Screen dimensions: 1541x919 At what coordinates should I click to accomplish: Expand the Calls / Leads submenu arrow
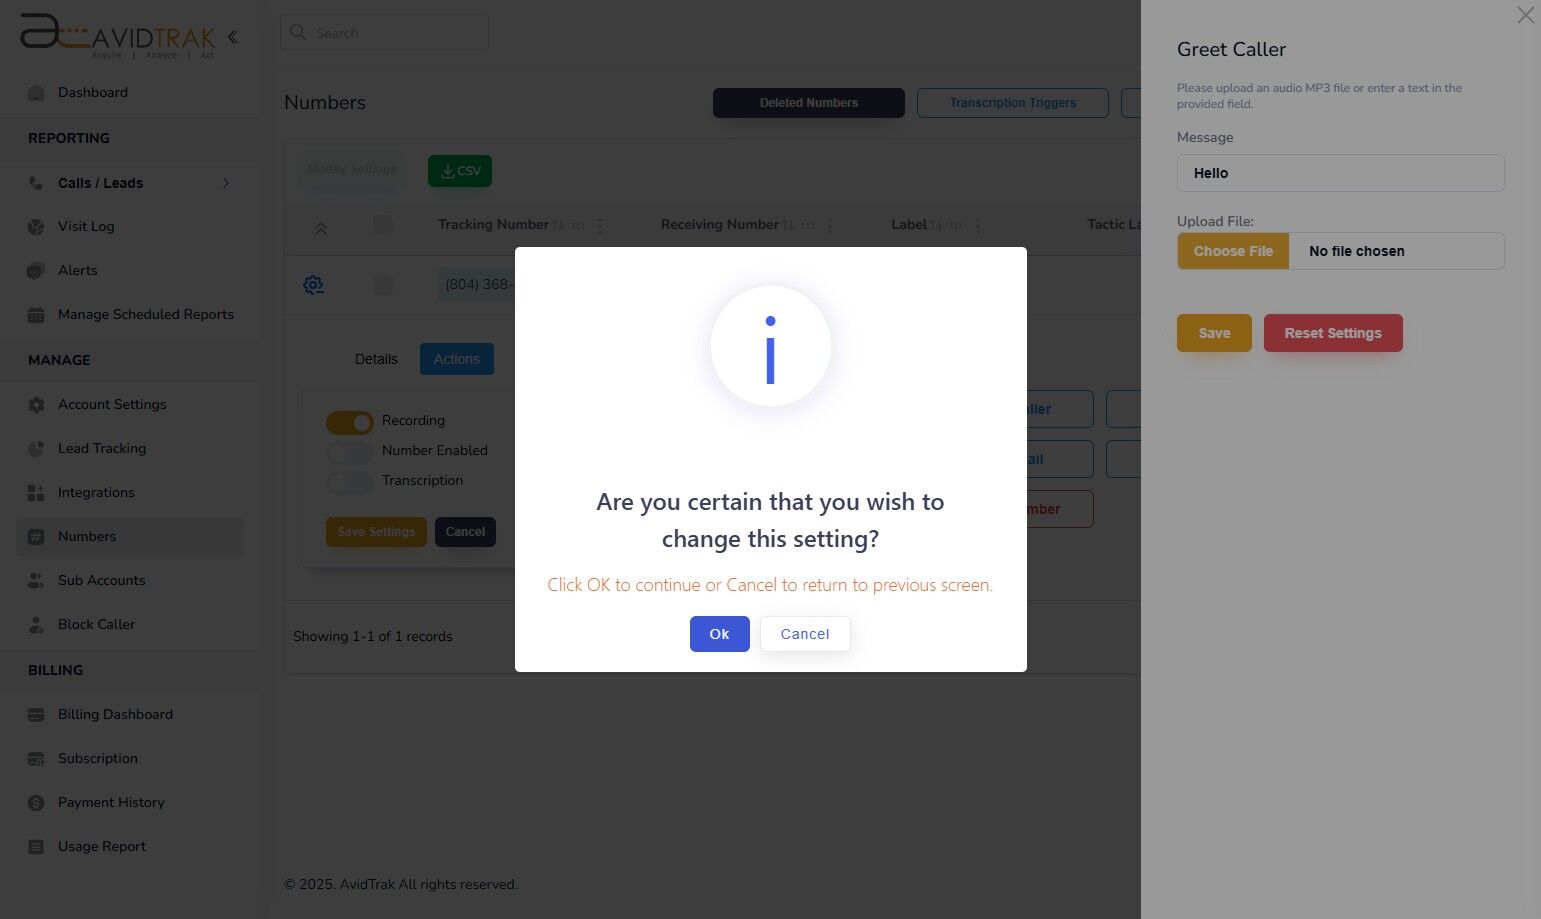226,183
